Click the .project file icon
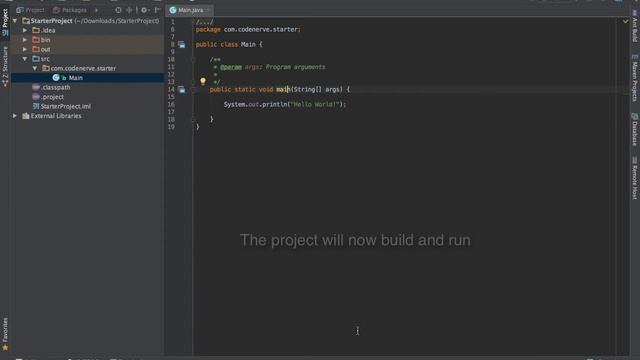The width and height of the screenshot is (640, 360). [36, 97]
